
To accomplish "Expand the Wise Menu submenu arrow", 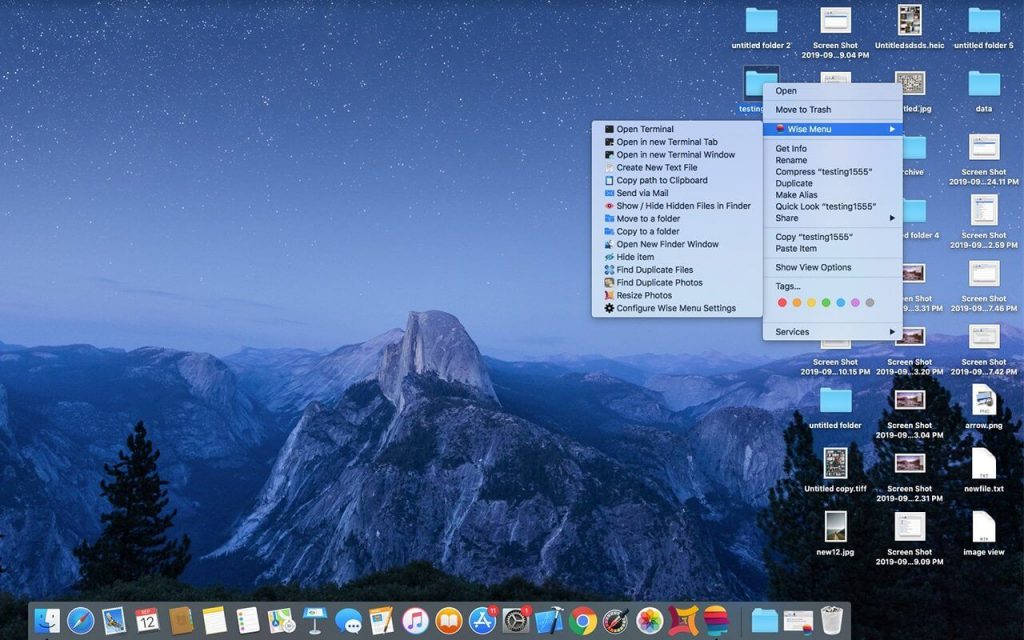I will click(892, 129).
